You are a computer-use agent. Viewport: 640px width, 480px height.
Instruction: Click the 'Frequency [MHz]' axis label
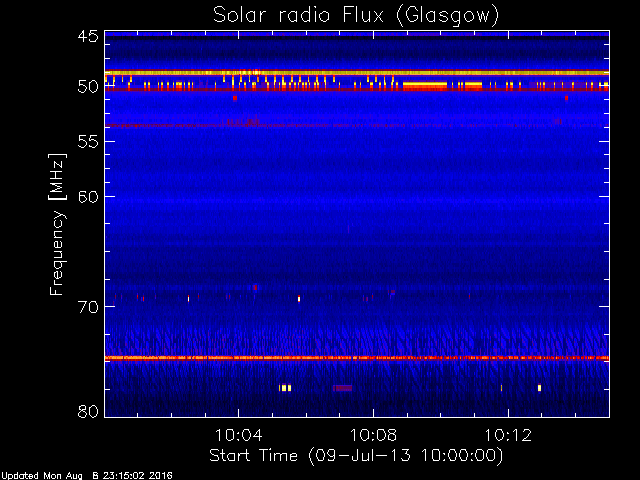point(57,224)
